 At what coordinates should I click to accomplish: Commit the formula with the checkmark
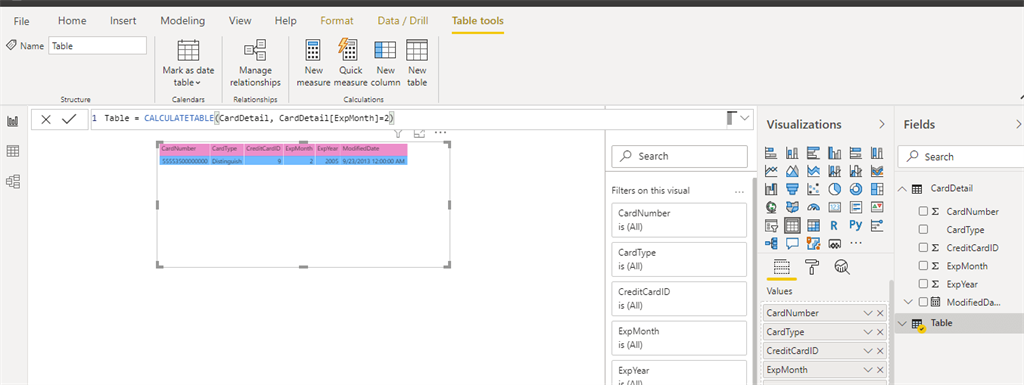pyautogui.click(x=69, y=119)
